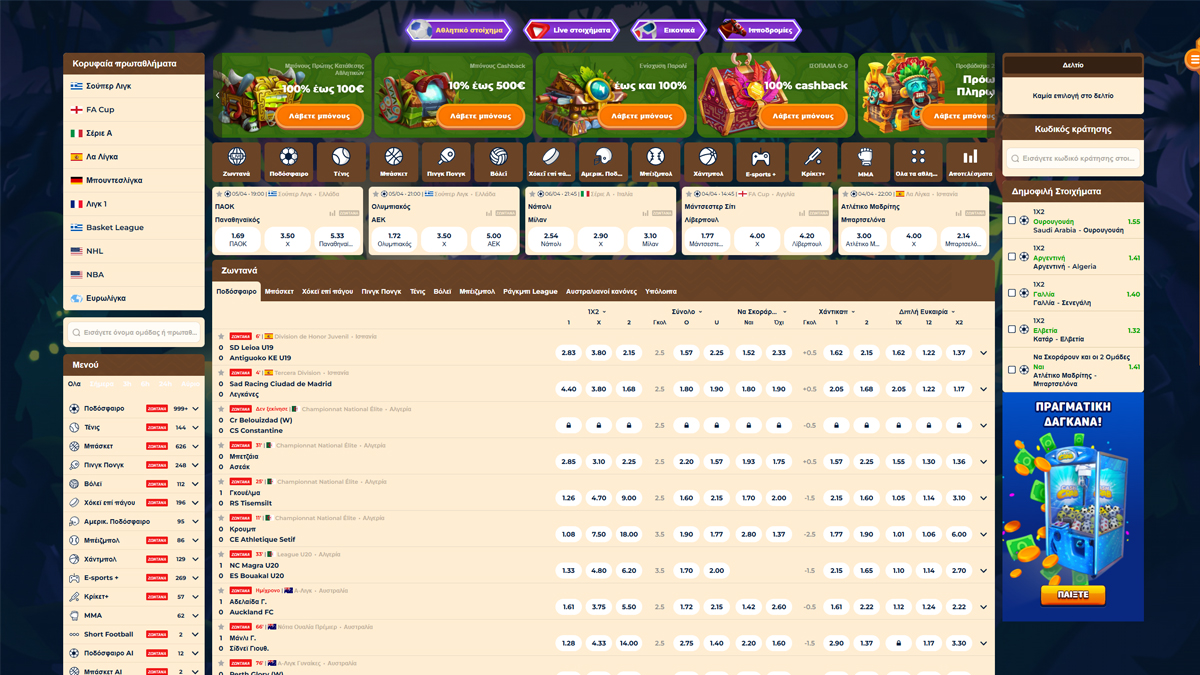This screenshot has width=1200, height=675.
Task: Open the Σούπερ Λιγκ championship link
Action: pos(108,86)
